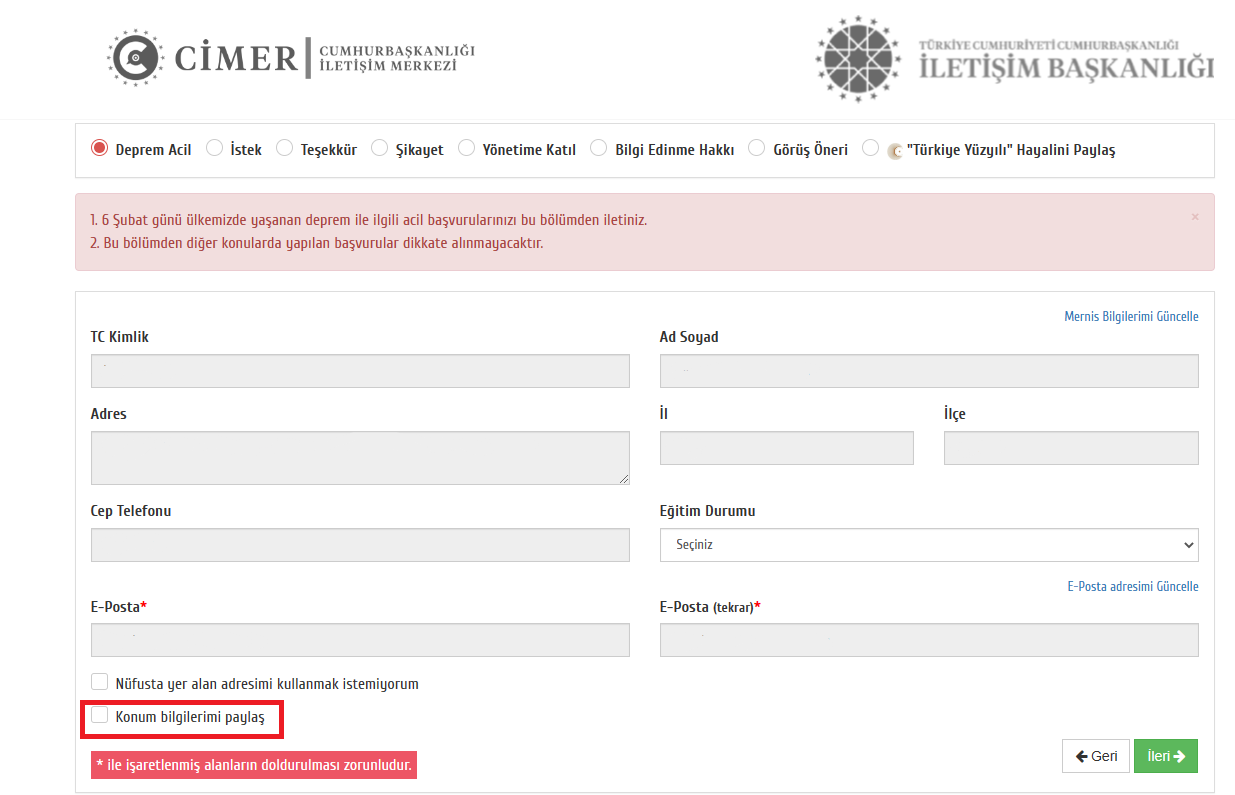Open the Eğitim Durumu dropdown
The width and height of the screenshot is (1235, 795).
928,545
